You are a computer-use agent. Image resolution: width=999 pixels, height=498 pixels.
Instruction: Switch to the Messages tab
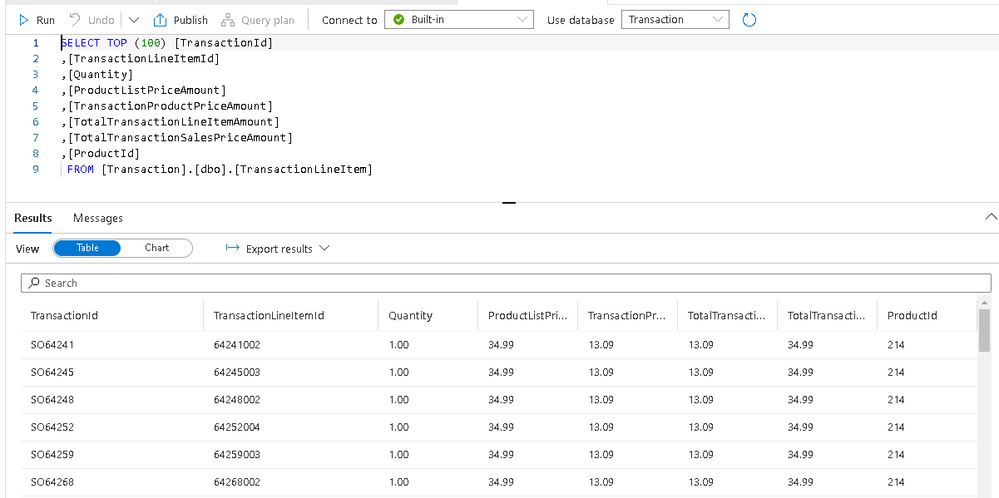click(97, 218)
